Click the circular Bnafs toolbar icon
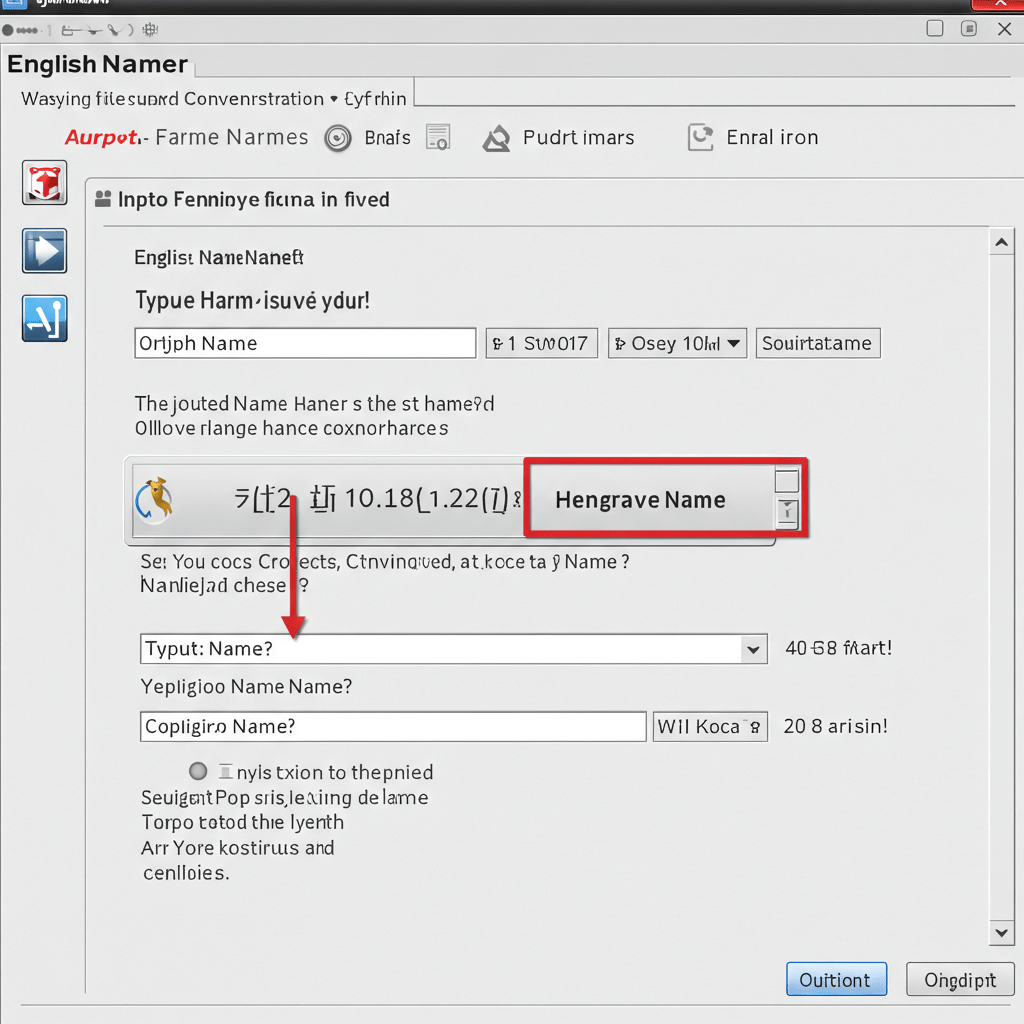This screenshot has height=1024, width=1024. (338, 138)
